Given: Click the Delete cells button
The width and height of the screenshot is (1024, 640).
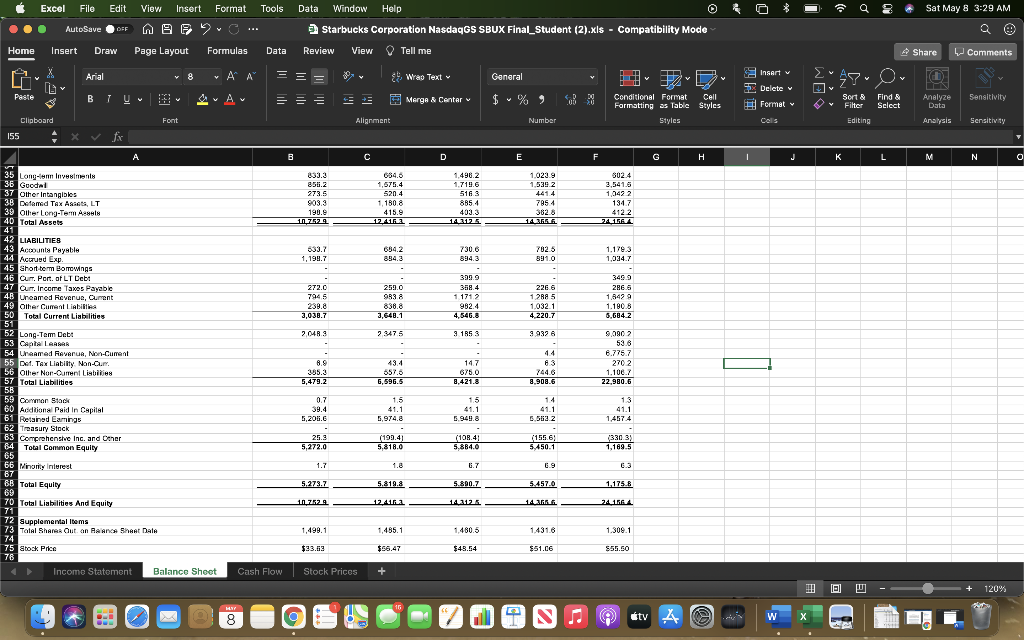Looking at the screenshot, I should (x=769, y=88).
